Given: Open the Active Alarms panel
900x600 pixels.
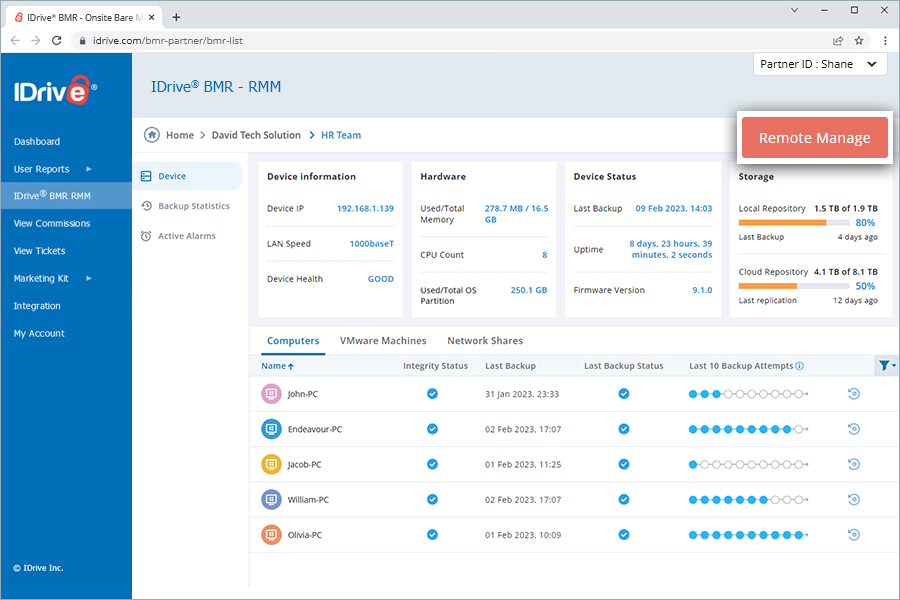Looking at the screenshot, I should (189, 236).
